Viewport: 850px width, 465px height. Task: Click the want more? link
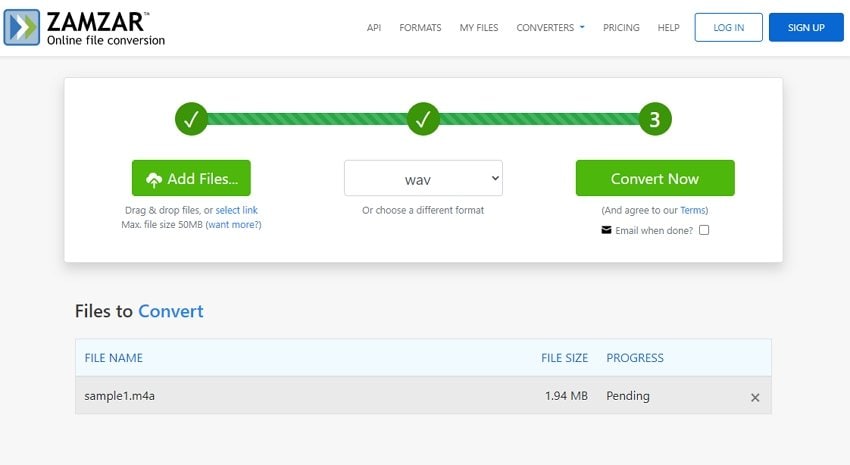[233, 224]
